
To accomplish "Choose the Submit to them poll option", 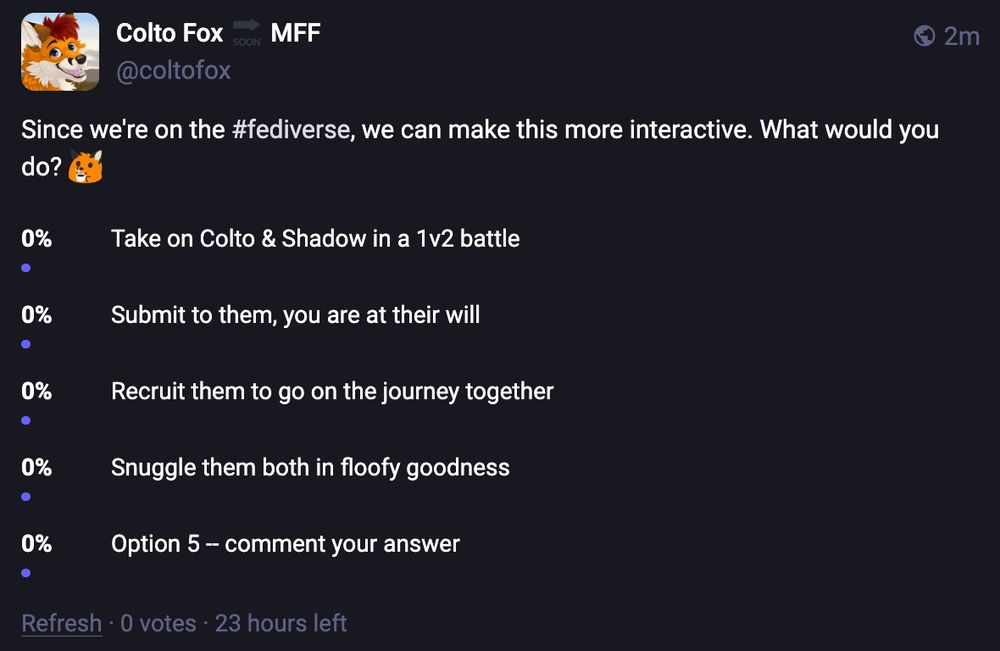I will (x=296, y=315).
